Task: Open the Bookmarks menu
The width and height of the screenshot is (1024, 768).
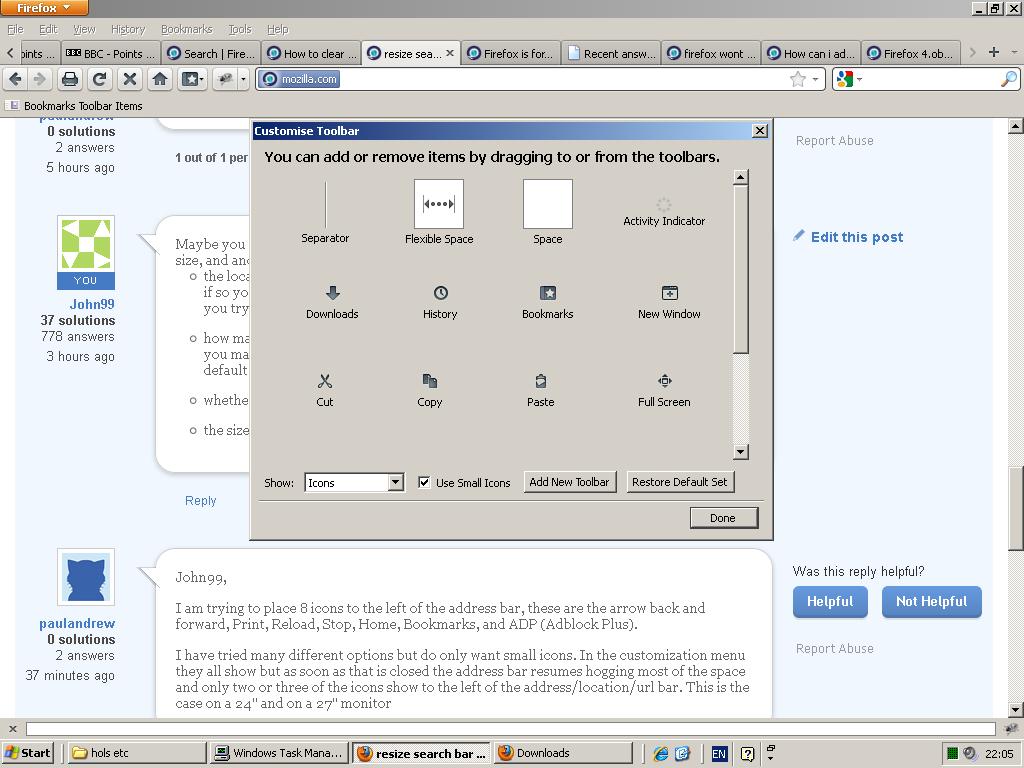Action: [187, 29]
